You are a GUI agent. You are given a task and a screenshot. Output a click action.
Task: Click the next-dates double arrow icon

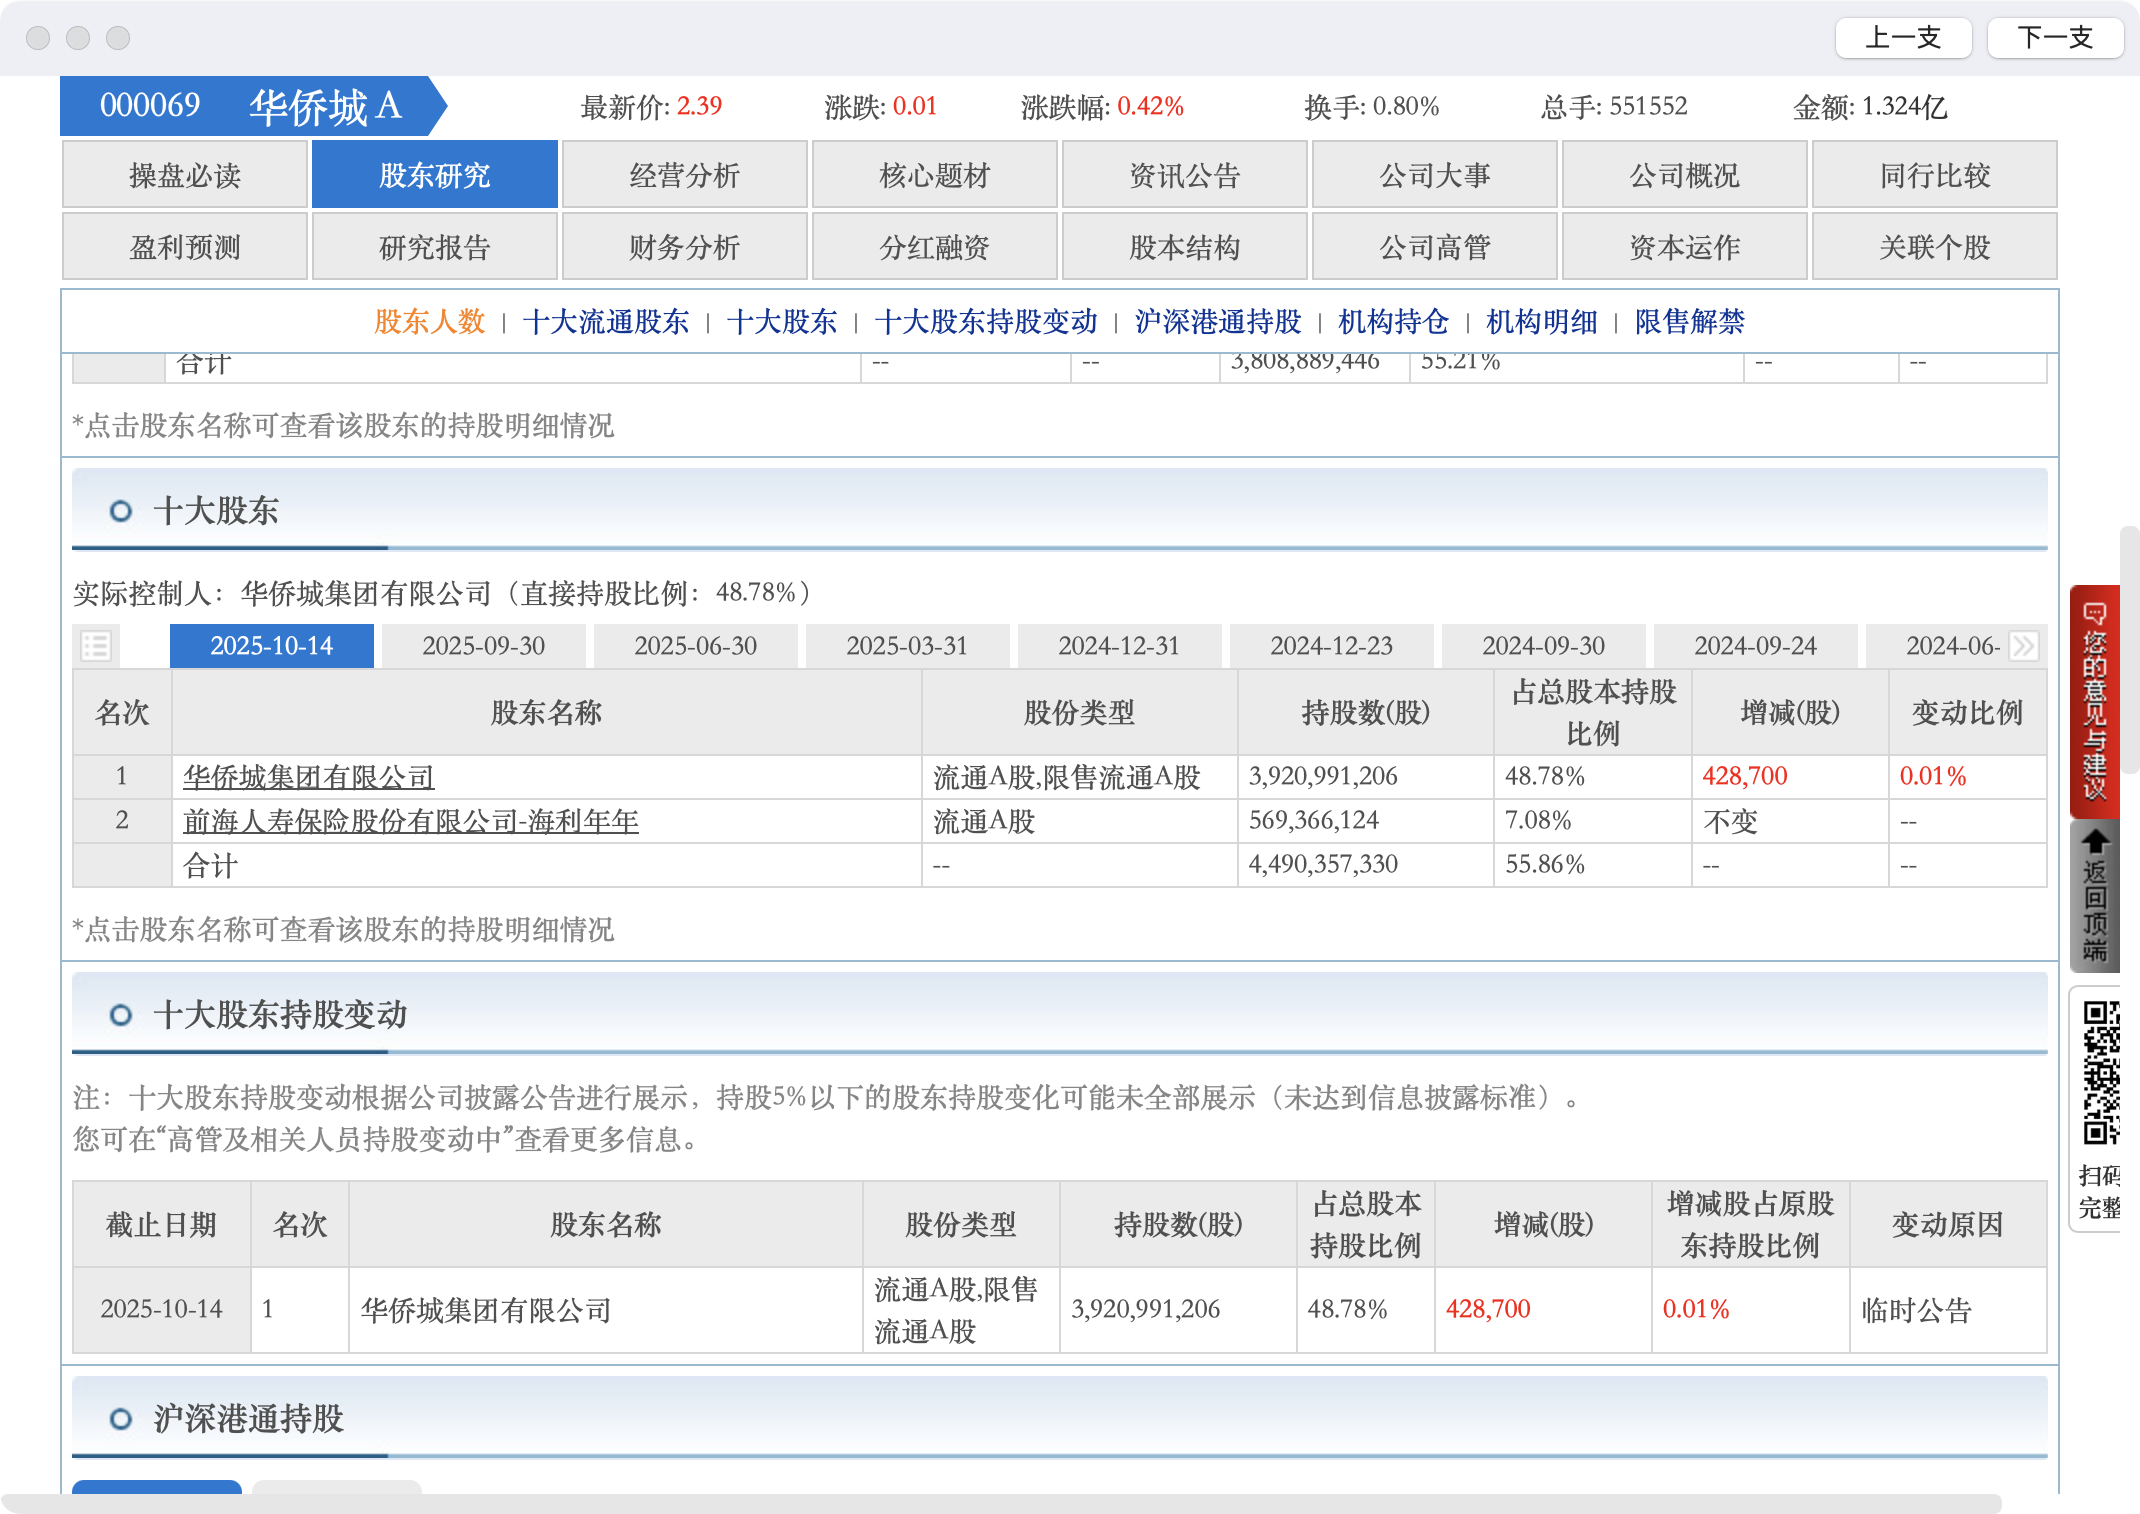pos(2024,646)
